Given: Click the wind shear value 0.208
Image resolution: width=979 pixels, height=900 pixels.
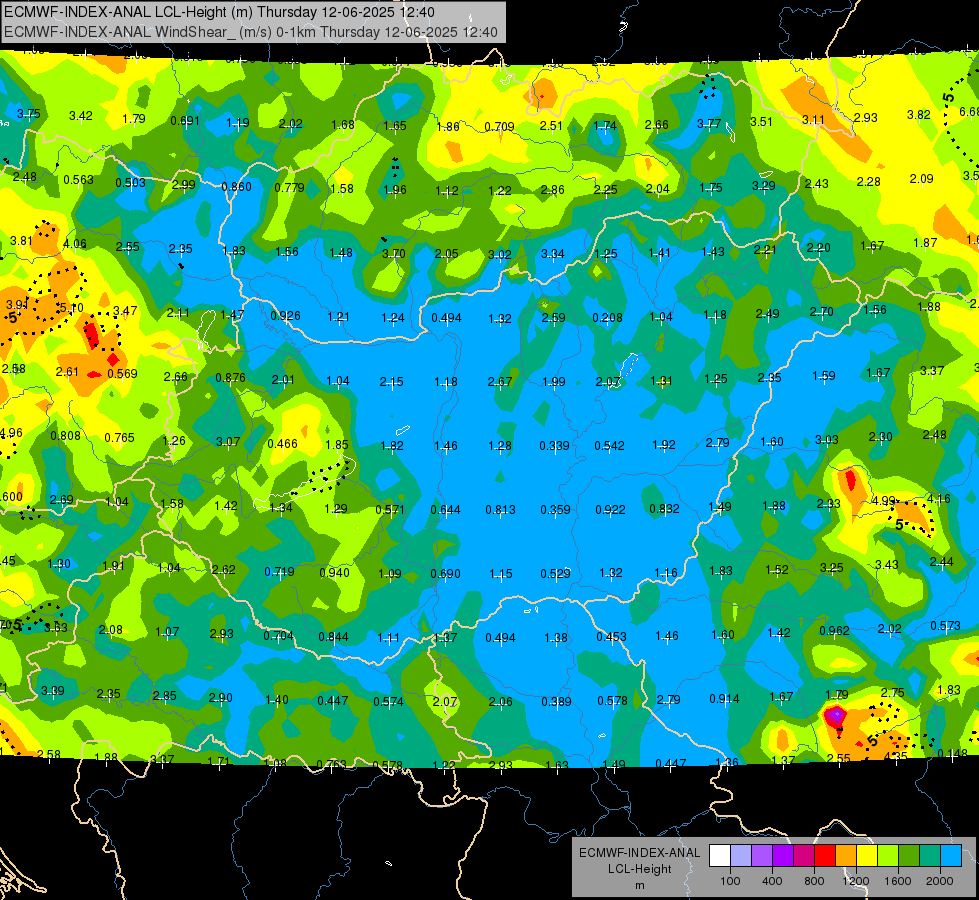Looking at the screenshot, I should pos(608,318).
